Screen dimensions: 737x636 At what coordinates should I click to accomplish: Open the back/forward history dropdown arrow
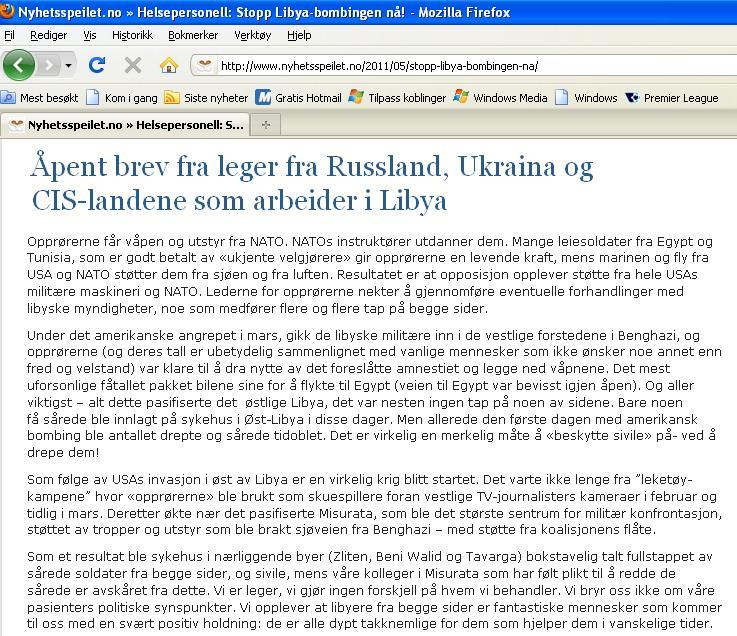(x=69, y=65)
